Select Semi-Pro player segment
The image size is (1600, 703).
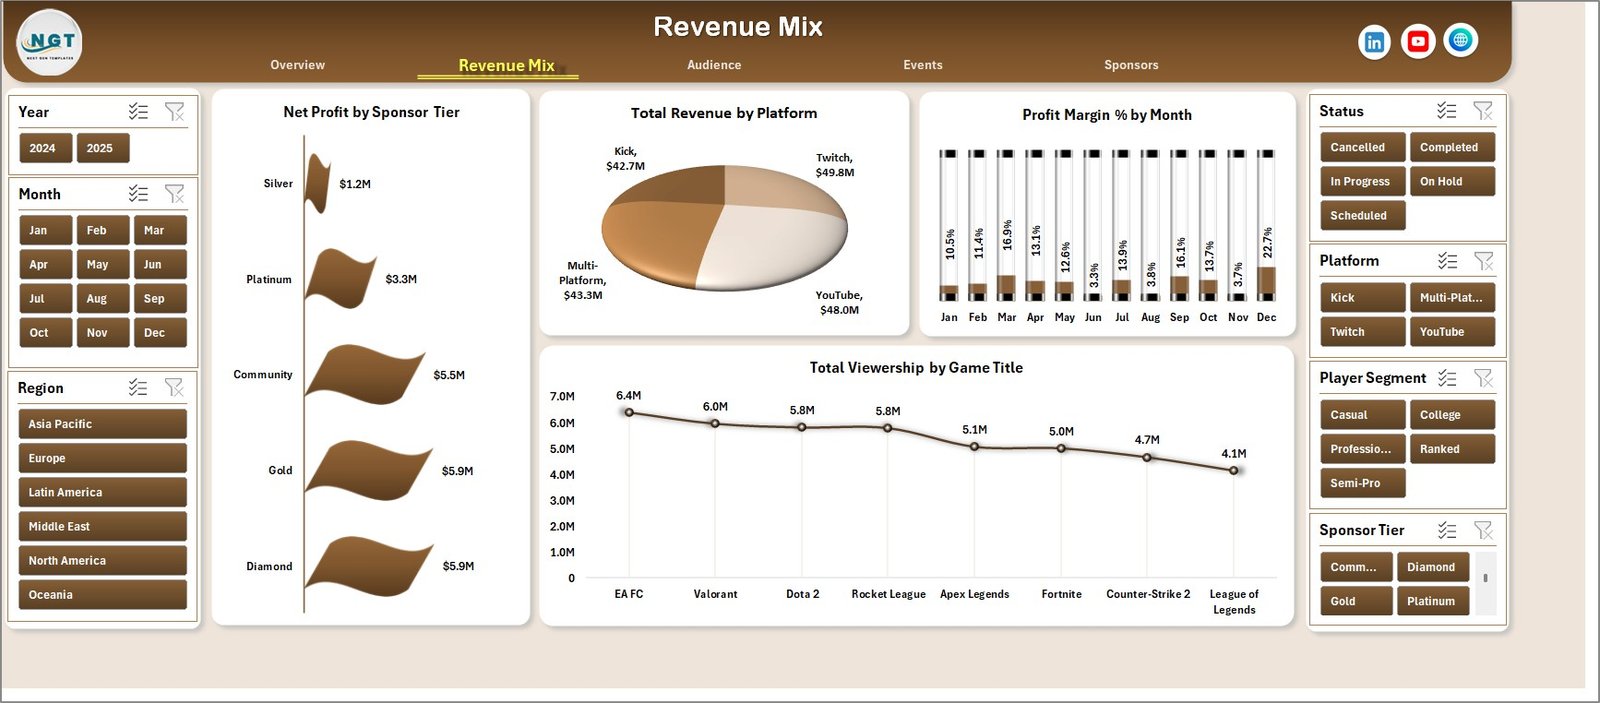[x=1362, y=482]
